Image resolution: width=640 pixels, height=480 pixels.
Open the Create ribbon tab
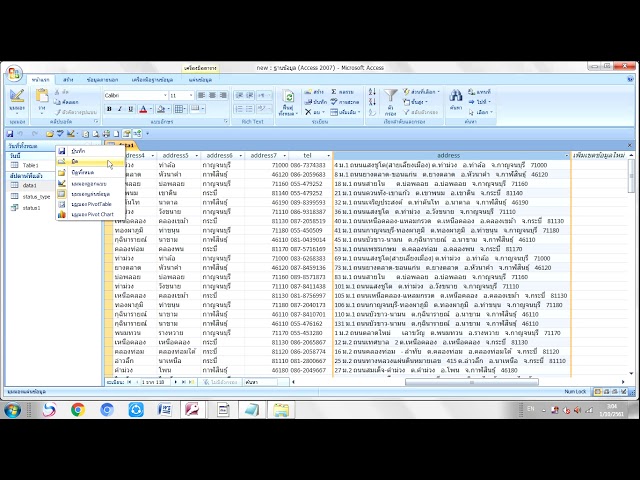68,80
